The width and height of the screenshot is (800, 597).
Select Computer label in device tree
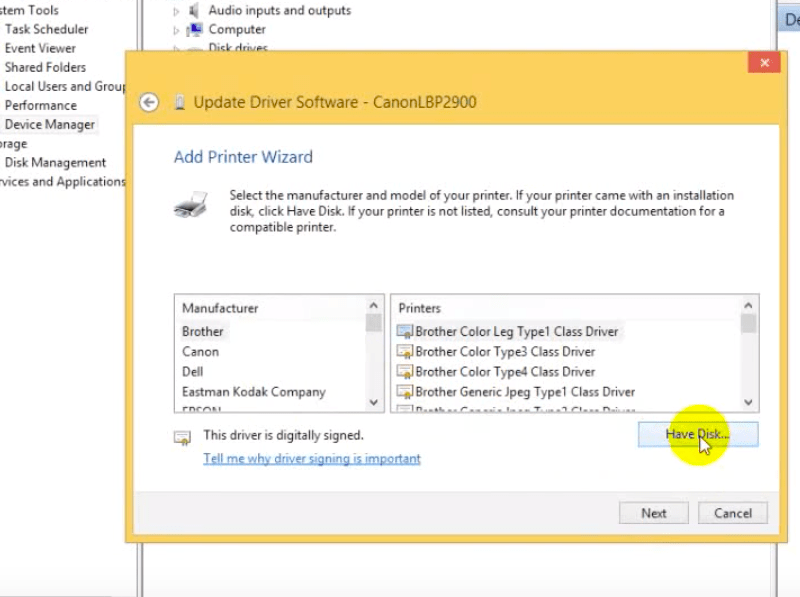pos(237,30)
